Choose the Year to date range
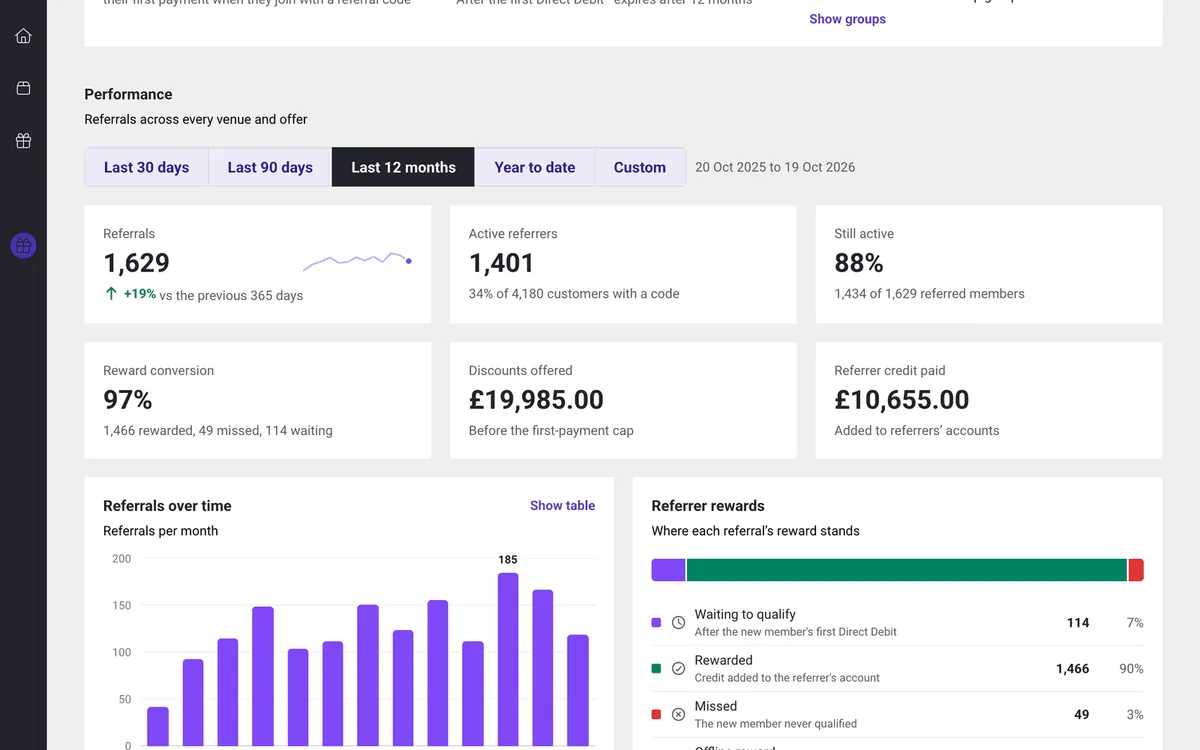Viewport: 1200px width, 750px height. pos(535,167)
